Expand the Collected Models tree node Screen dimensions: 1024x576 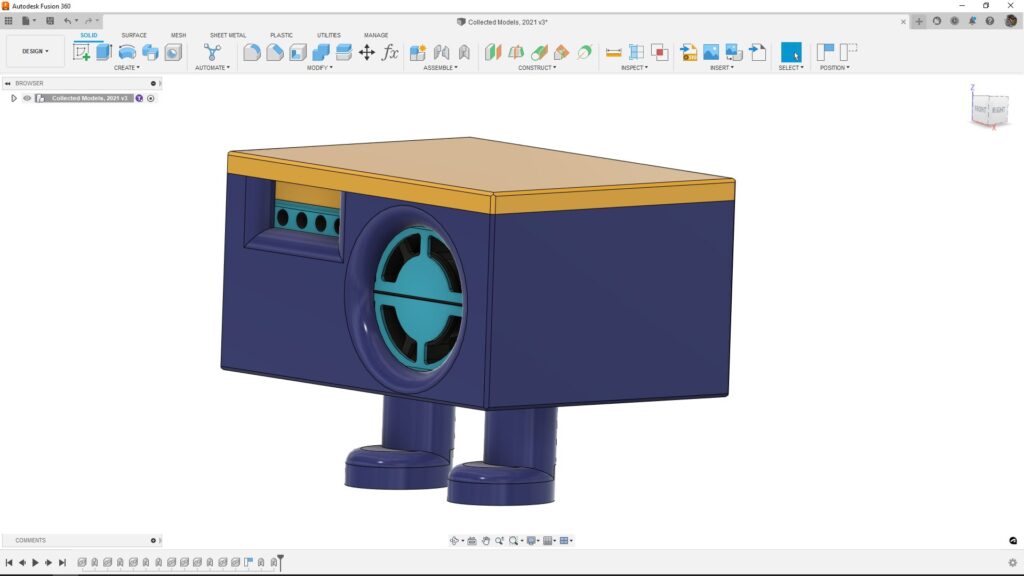[14, 99]
